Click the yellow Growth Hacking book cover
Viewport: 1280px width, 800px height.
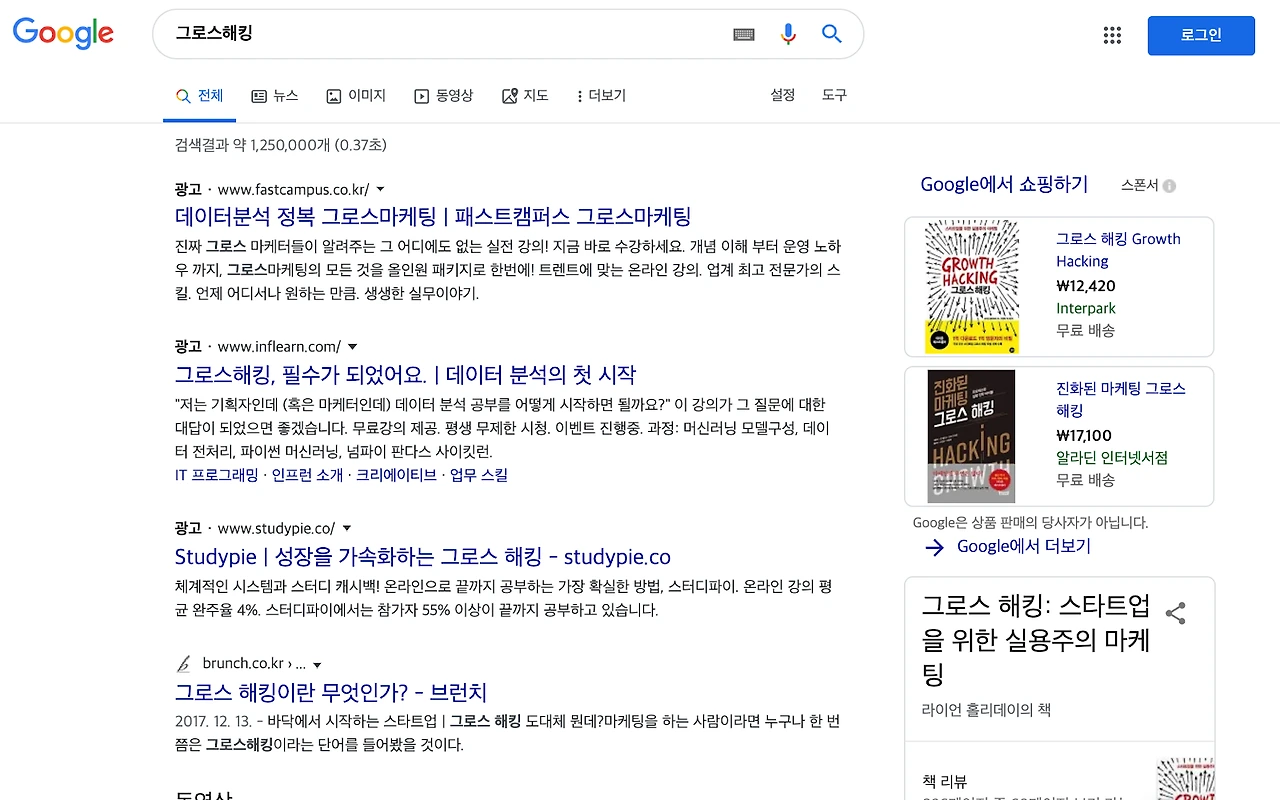click(x=972, y=287)
